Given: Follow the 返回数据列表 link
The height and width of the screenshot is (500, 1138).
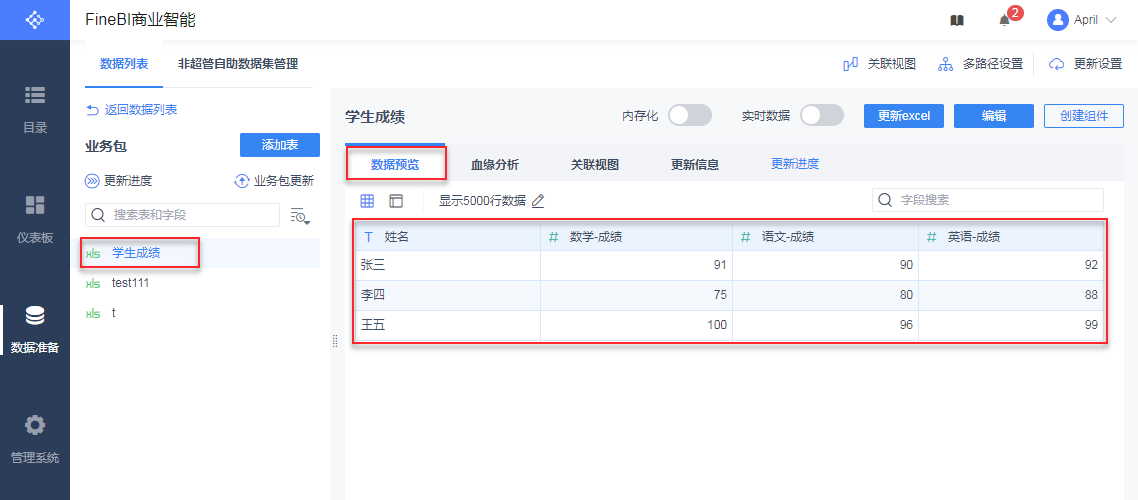Looking at the screenshot, I should (x=132, y=110).
